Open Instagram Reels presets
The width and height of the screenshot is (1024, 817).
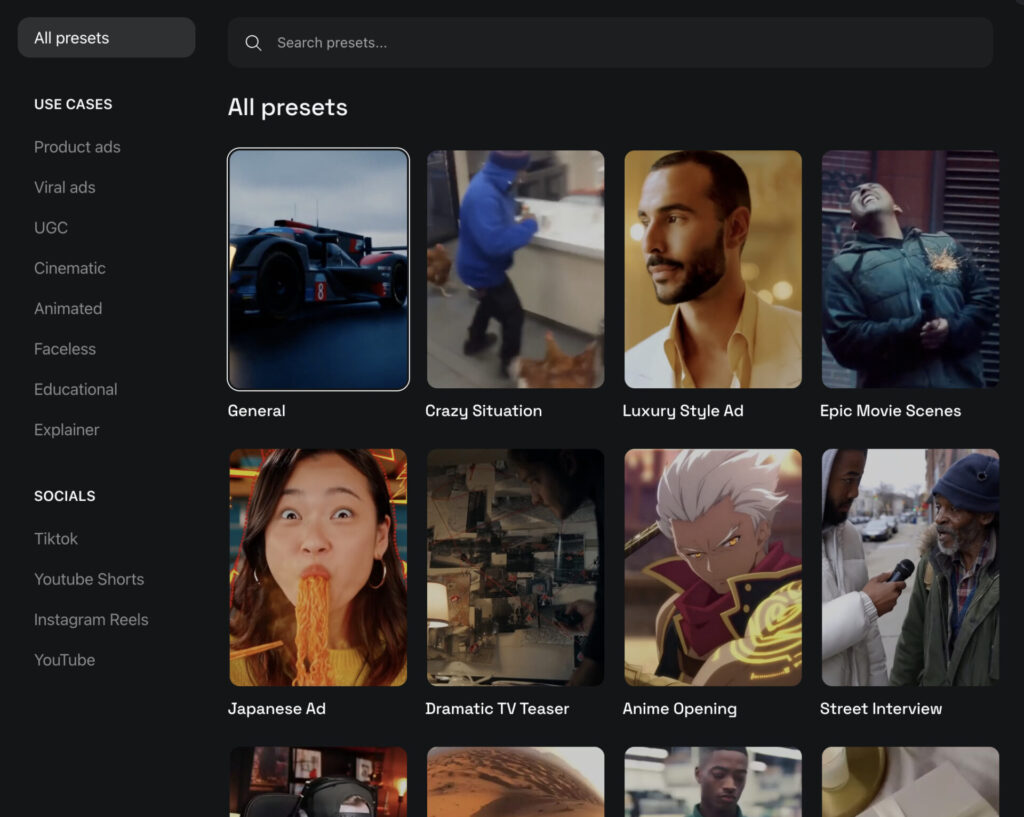click(x=91, y=620)
